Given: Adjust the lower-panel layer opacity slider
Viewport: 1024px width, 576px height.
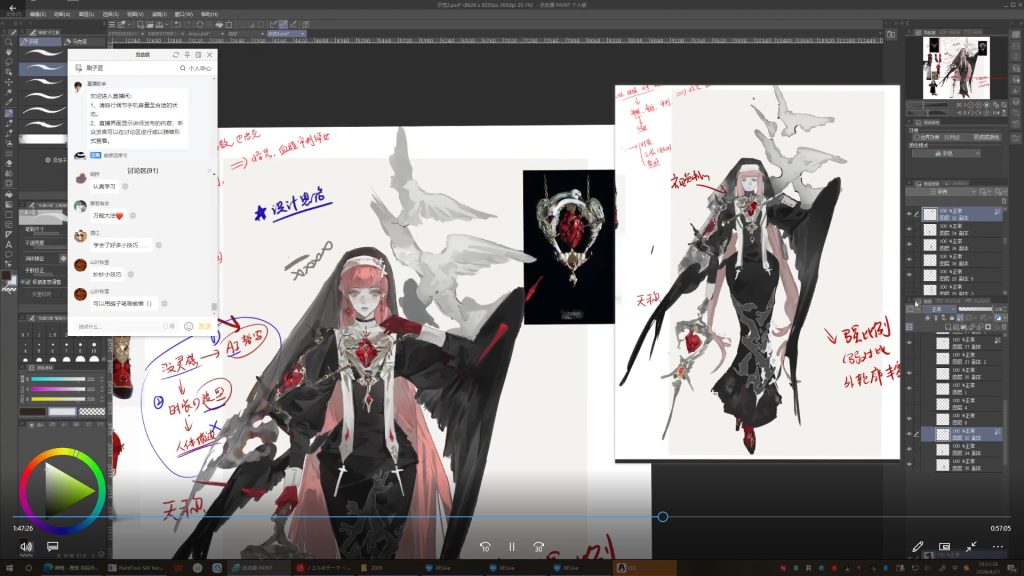Looking at the screenshot, I should pos(974,309).
